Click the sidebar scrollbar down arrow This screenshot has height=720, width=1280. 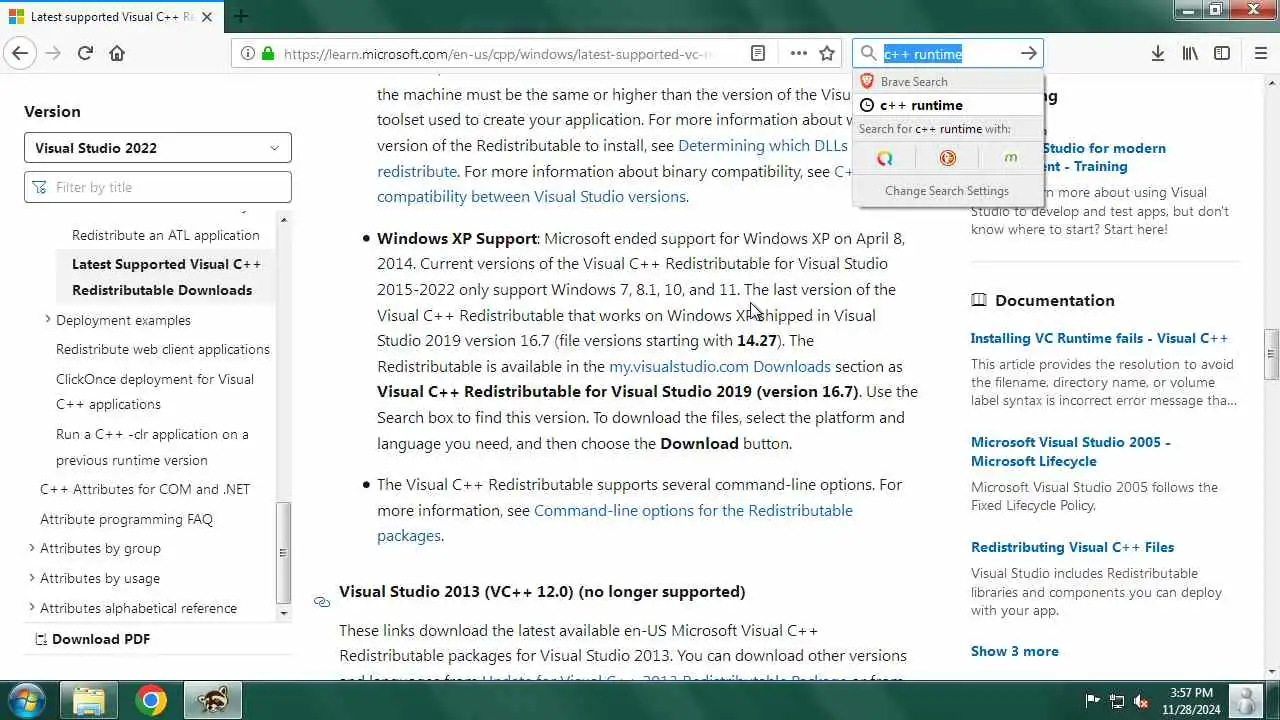point(284,612)
